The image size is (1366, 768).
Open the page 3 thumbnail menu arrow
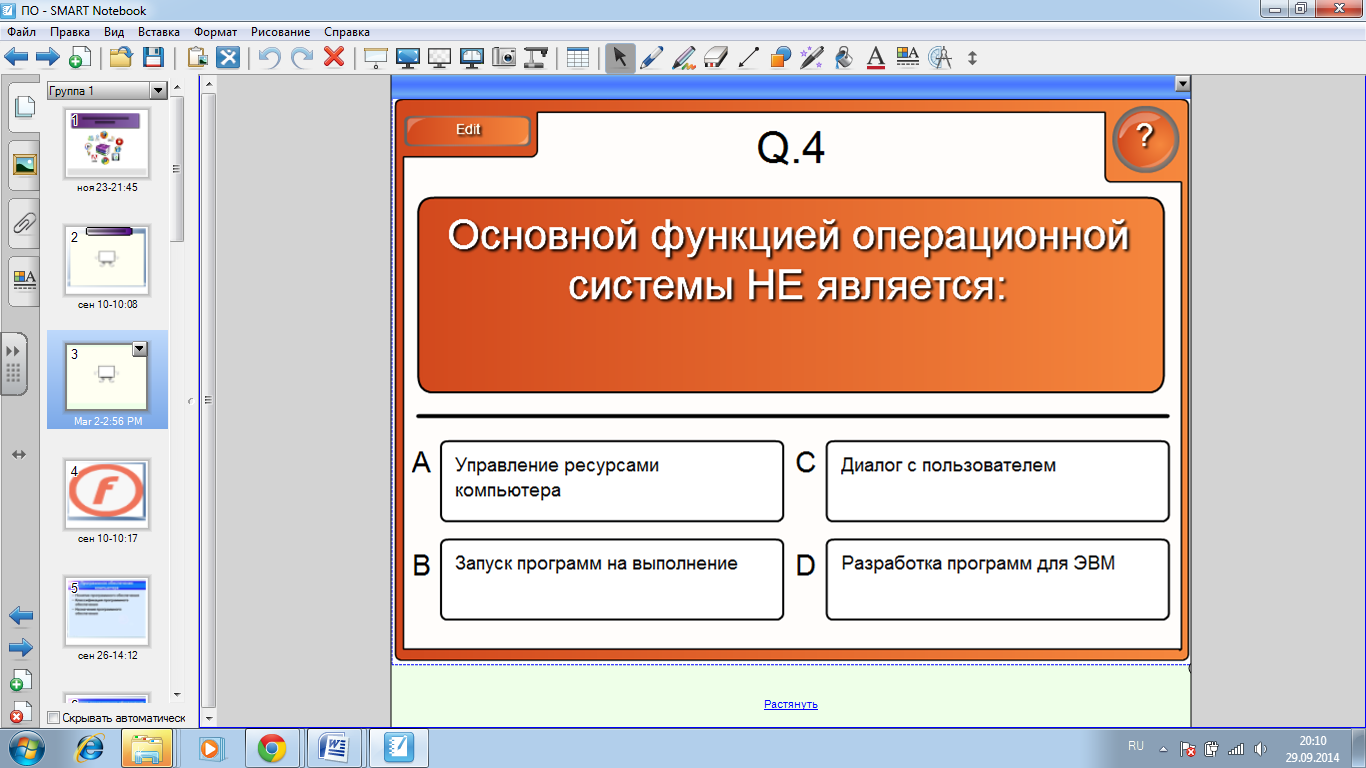[139, 349]
